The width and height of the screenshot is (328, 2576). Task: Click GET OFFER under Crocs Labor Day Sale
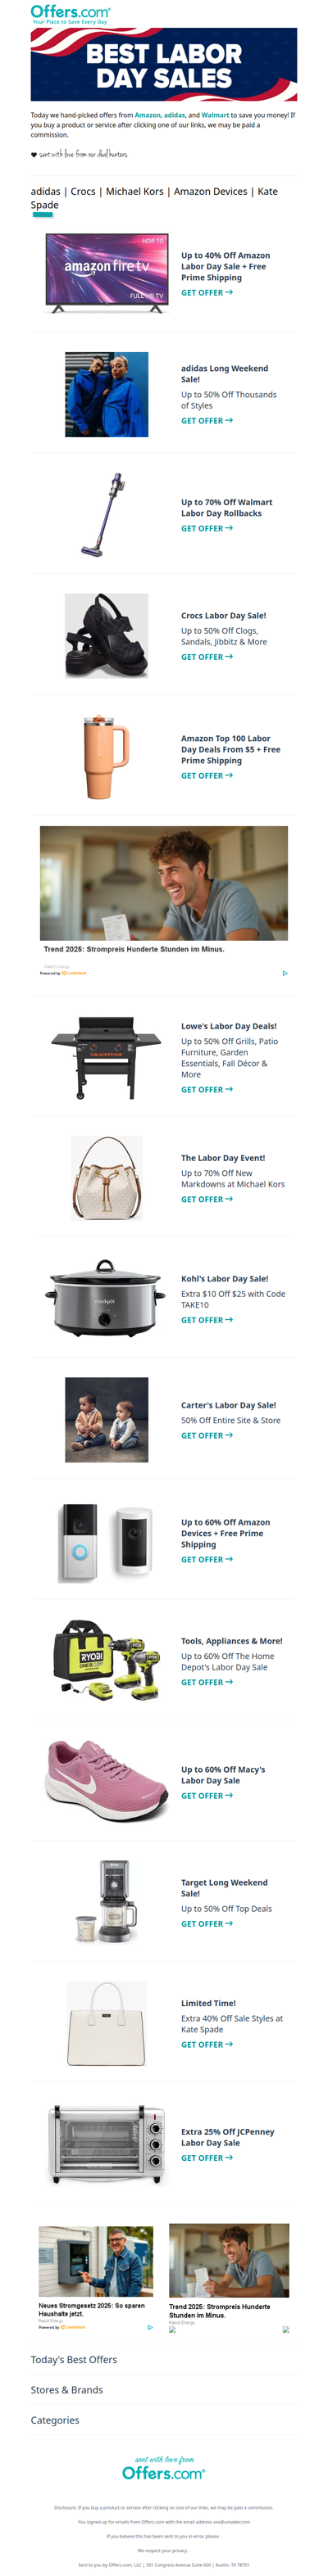[206, 657]
